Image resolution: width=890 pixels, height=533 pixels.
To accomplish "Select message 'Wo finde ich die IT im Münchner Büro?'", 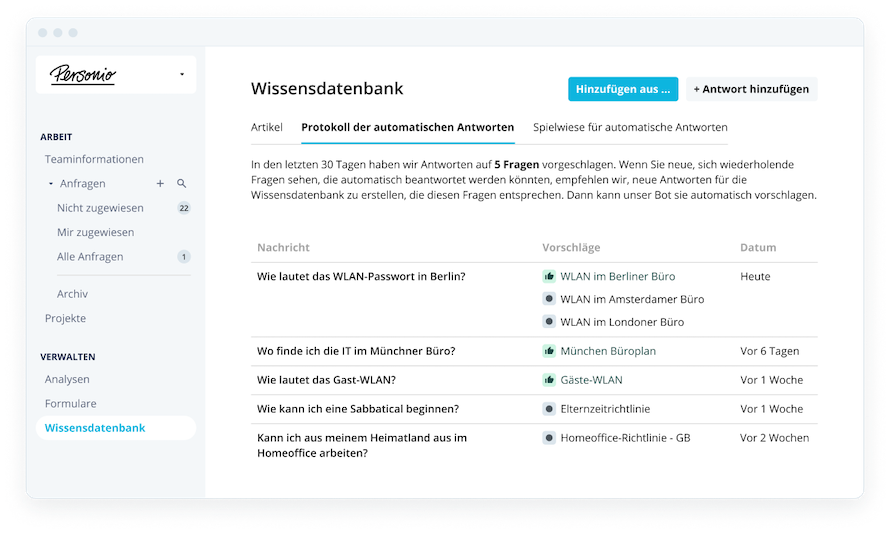I will point(356,351).
